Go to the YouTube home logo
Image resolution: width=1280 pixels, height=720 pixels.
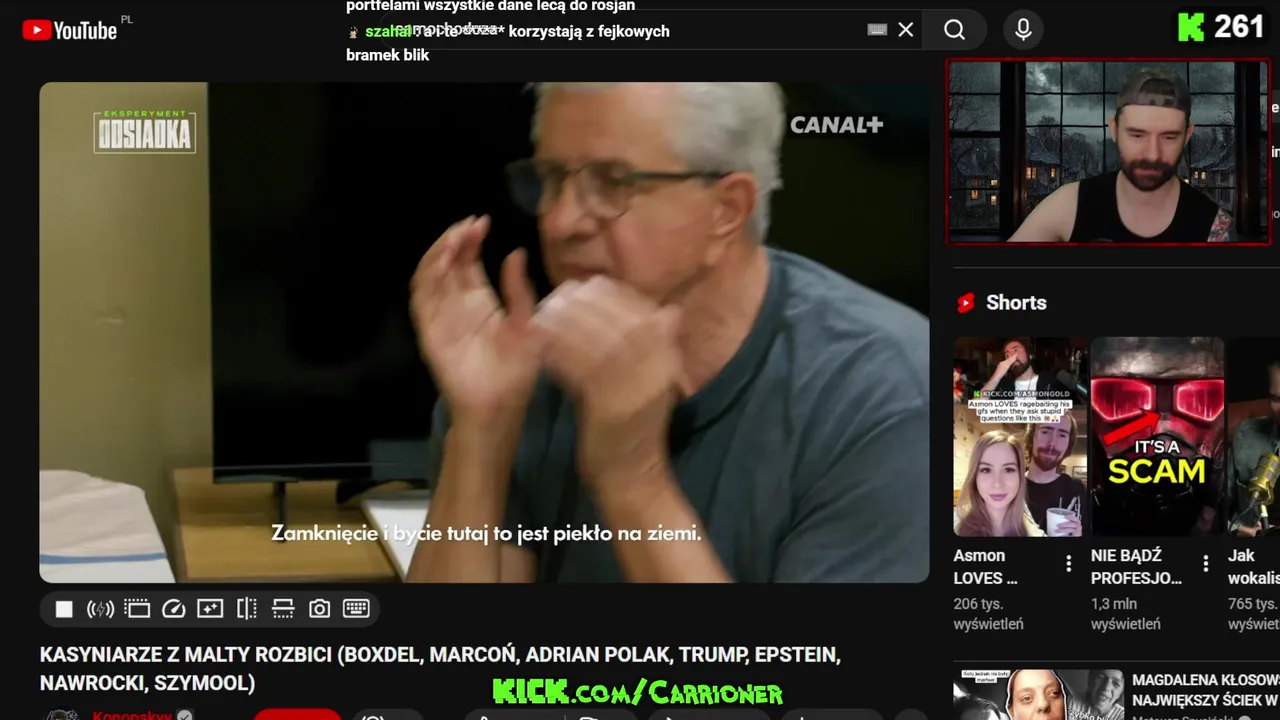70,30
